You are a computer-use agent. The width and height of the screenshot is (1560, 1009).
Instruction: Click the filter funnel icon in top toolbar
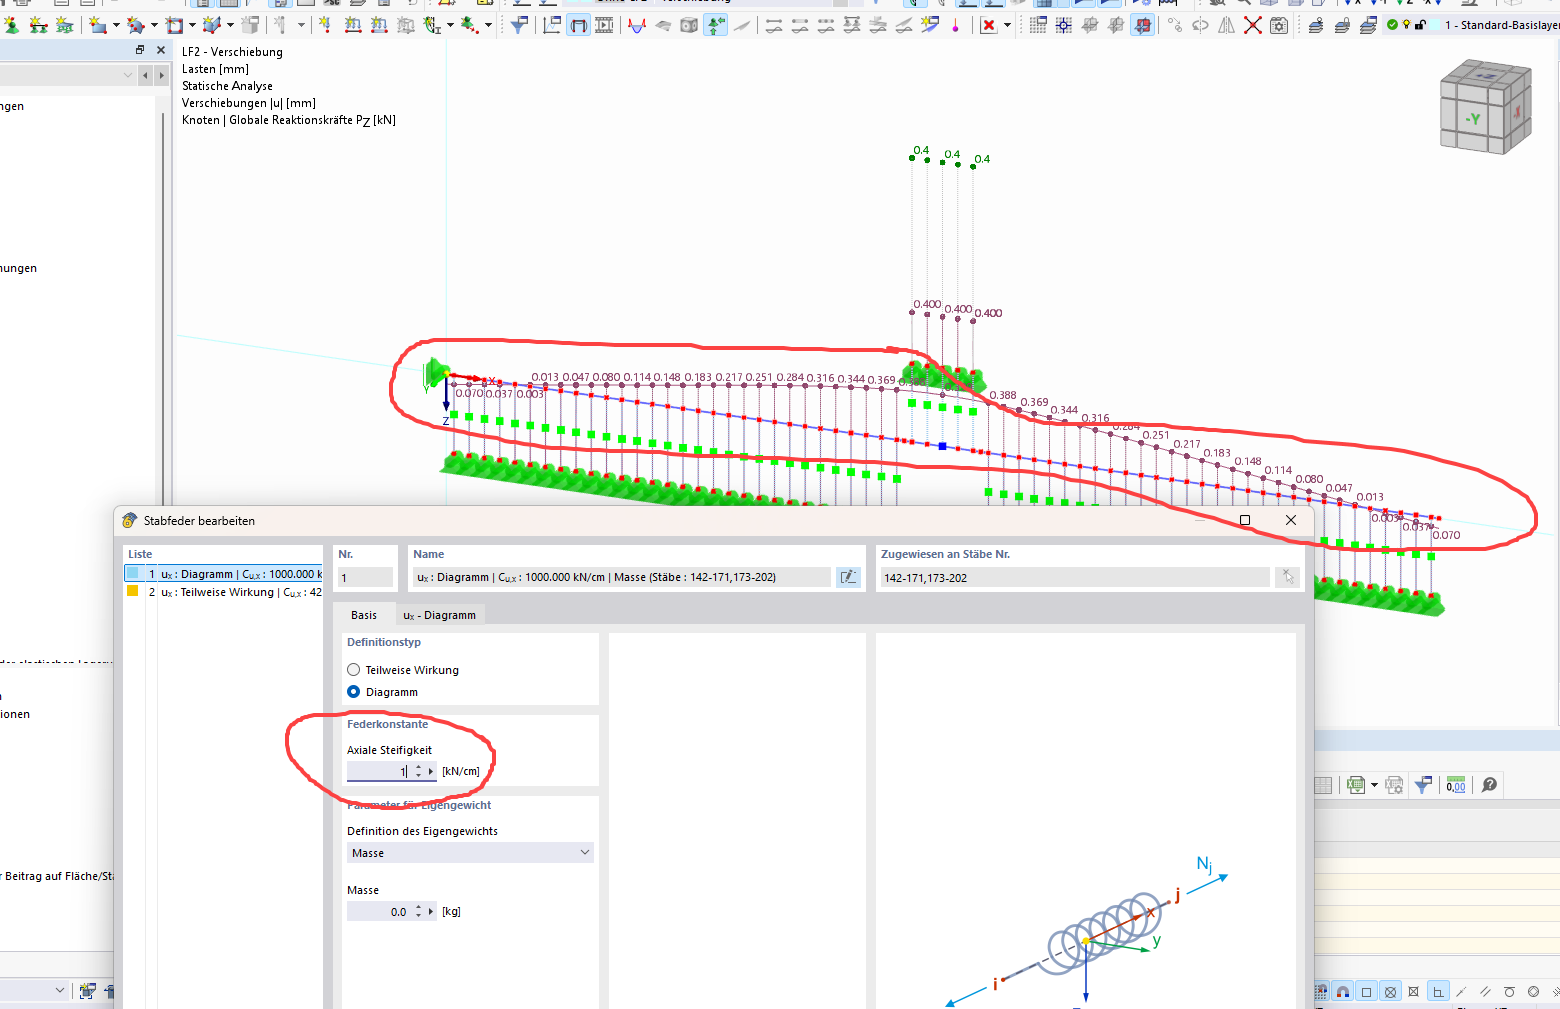[x=519, y=25]
